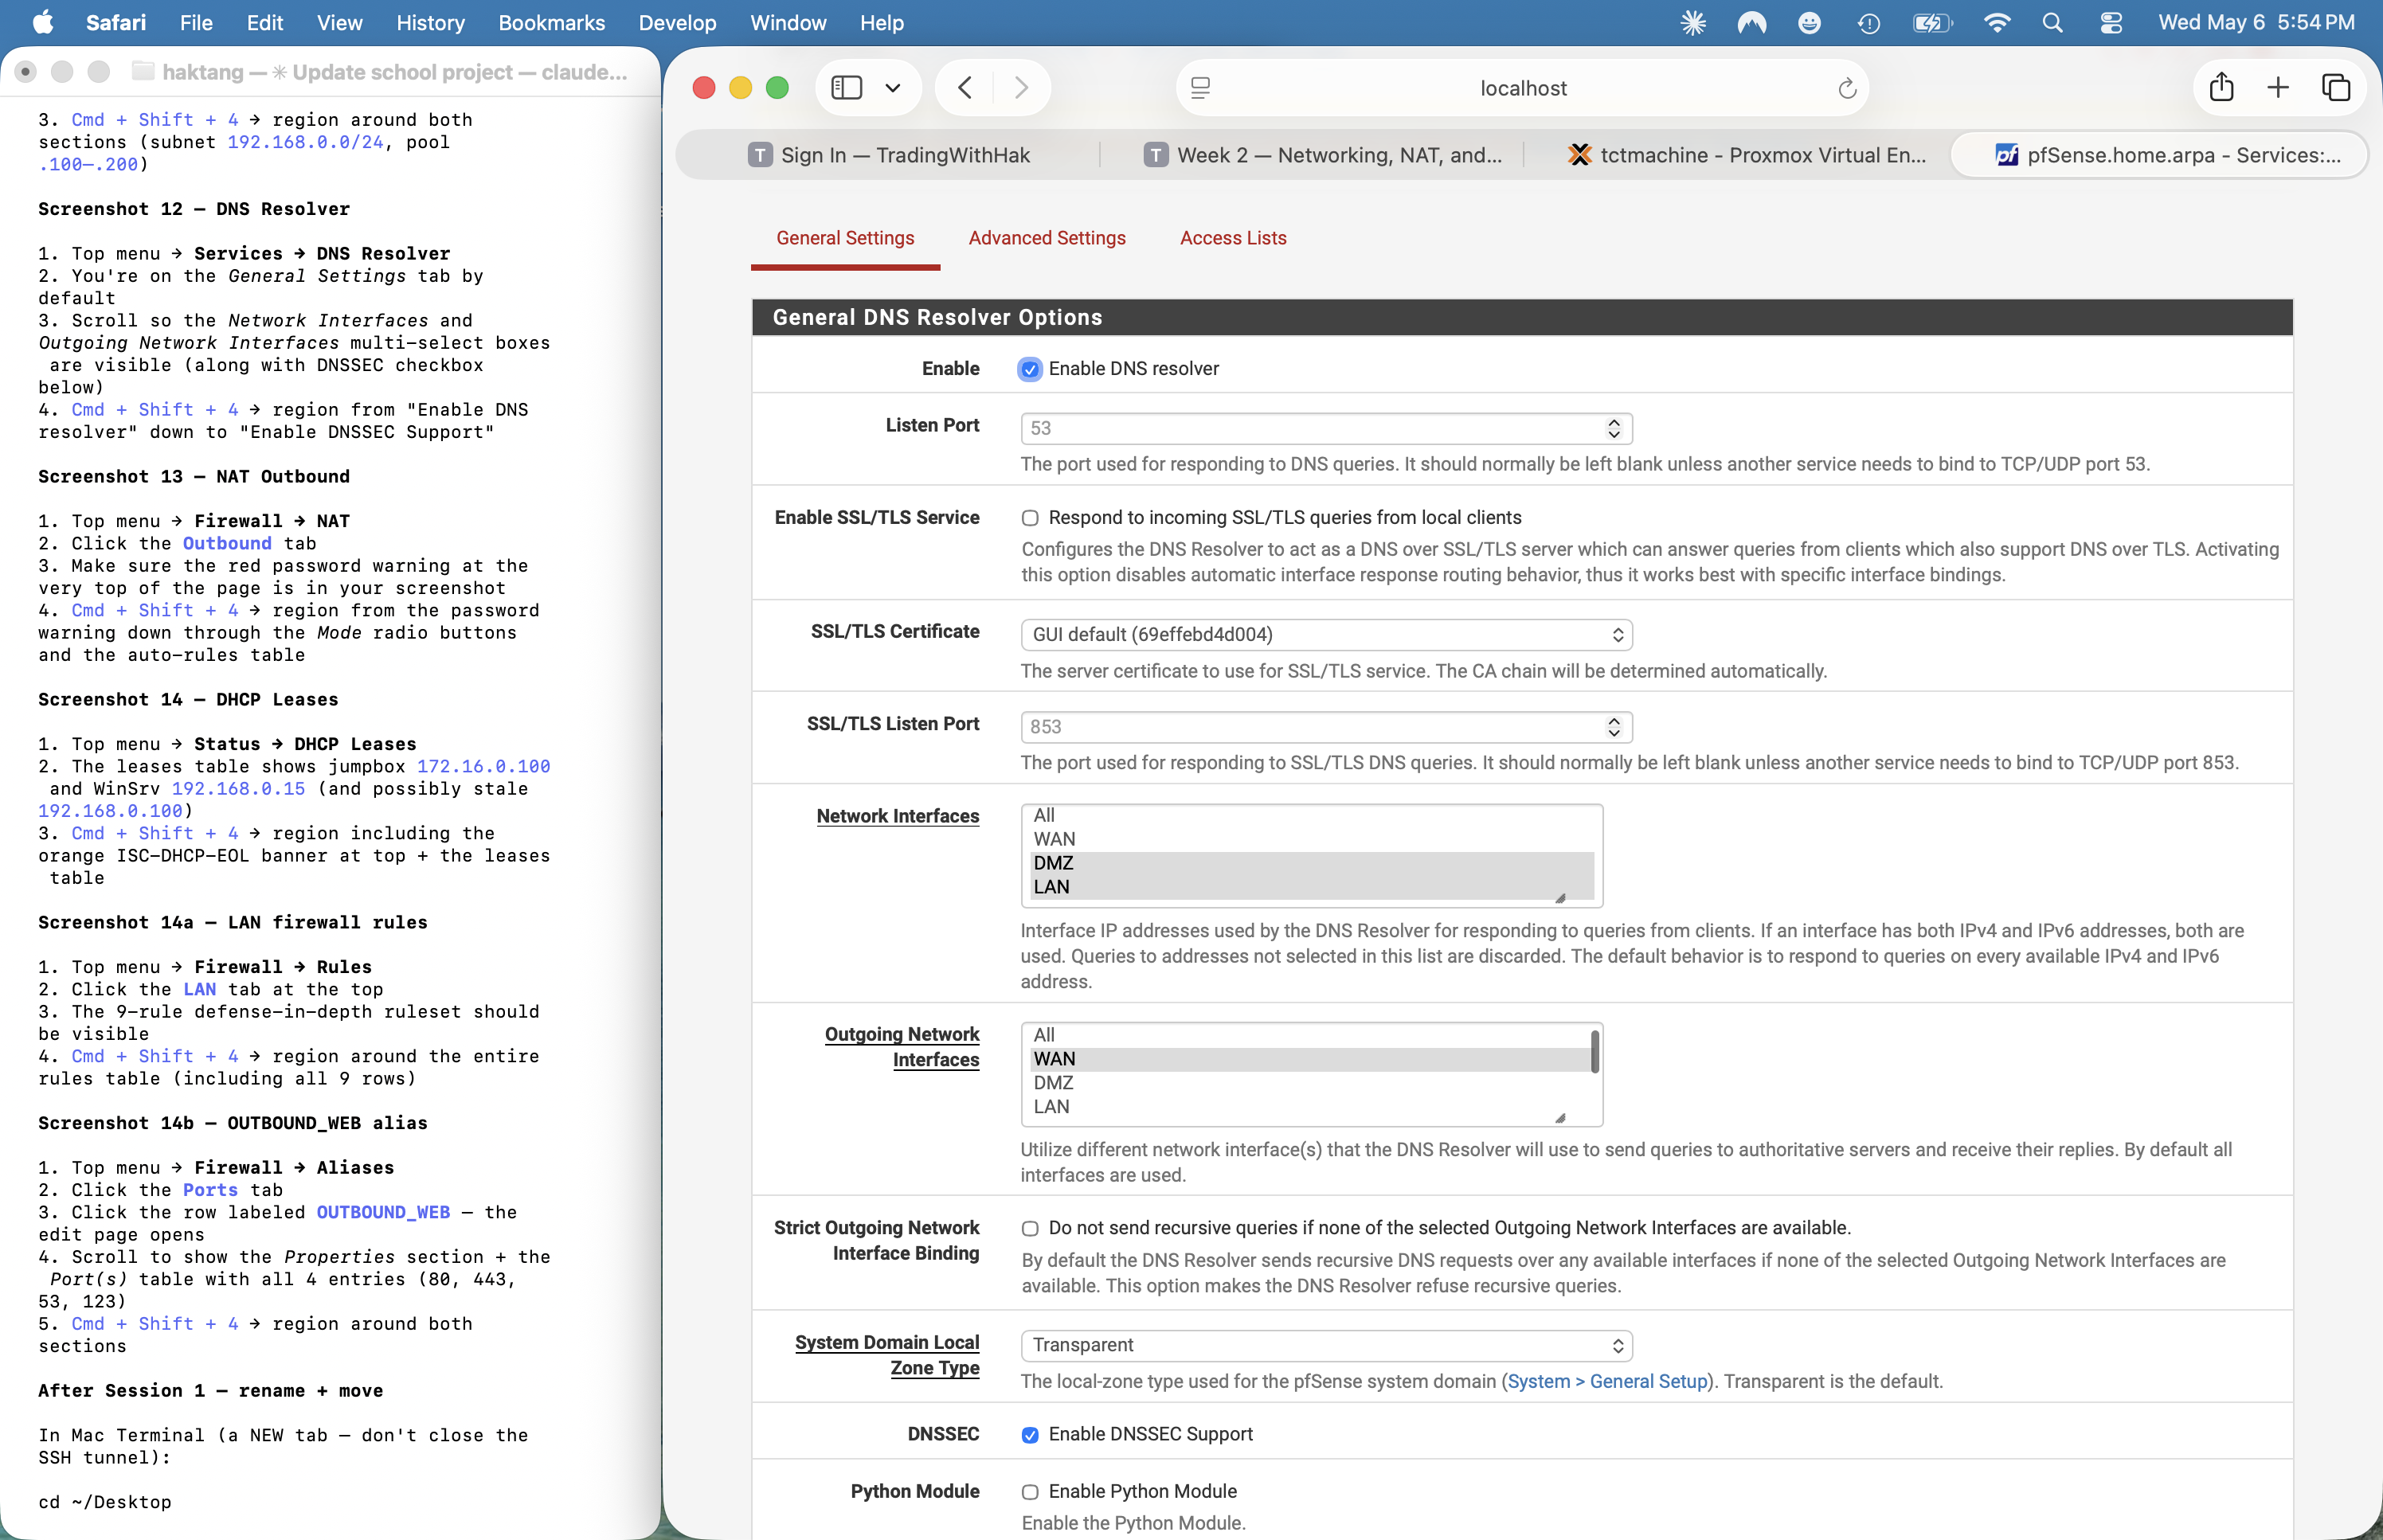This screenshot has width=2383, height=1540.
Task: Click the Ports link in haktang window
Action: [210, 1190]
